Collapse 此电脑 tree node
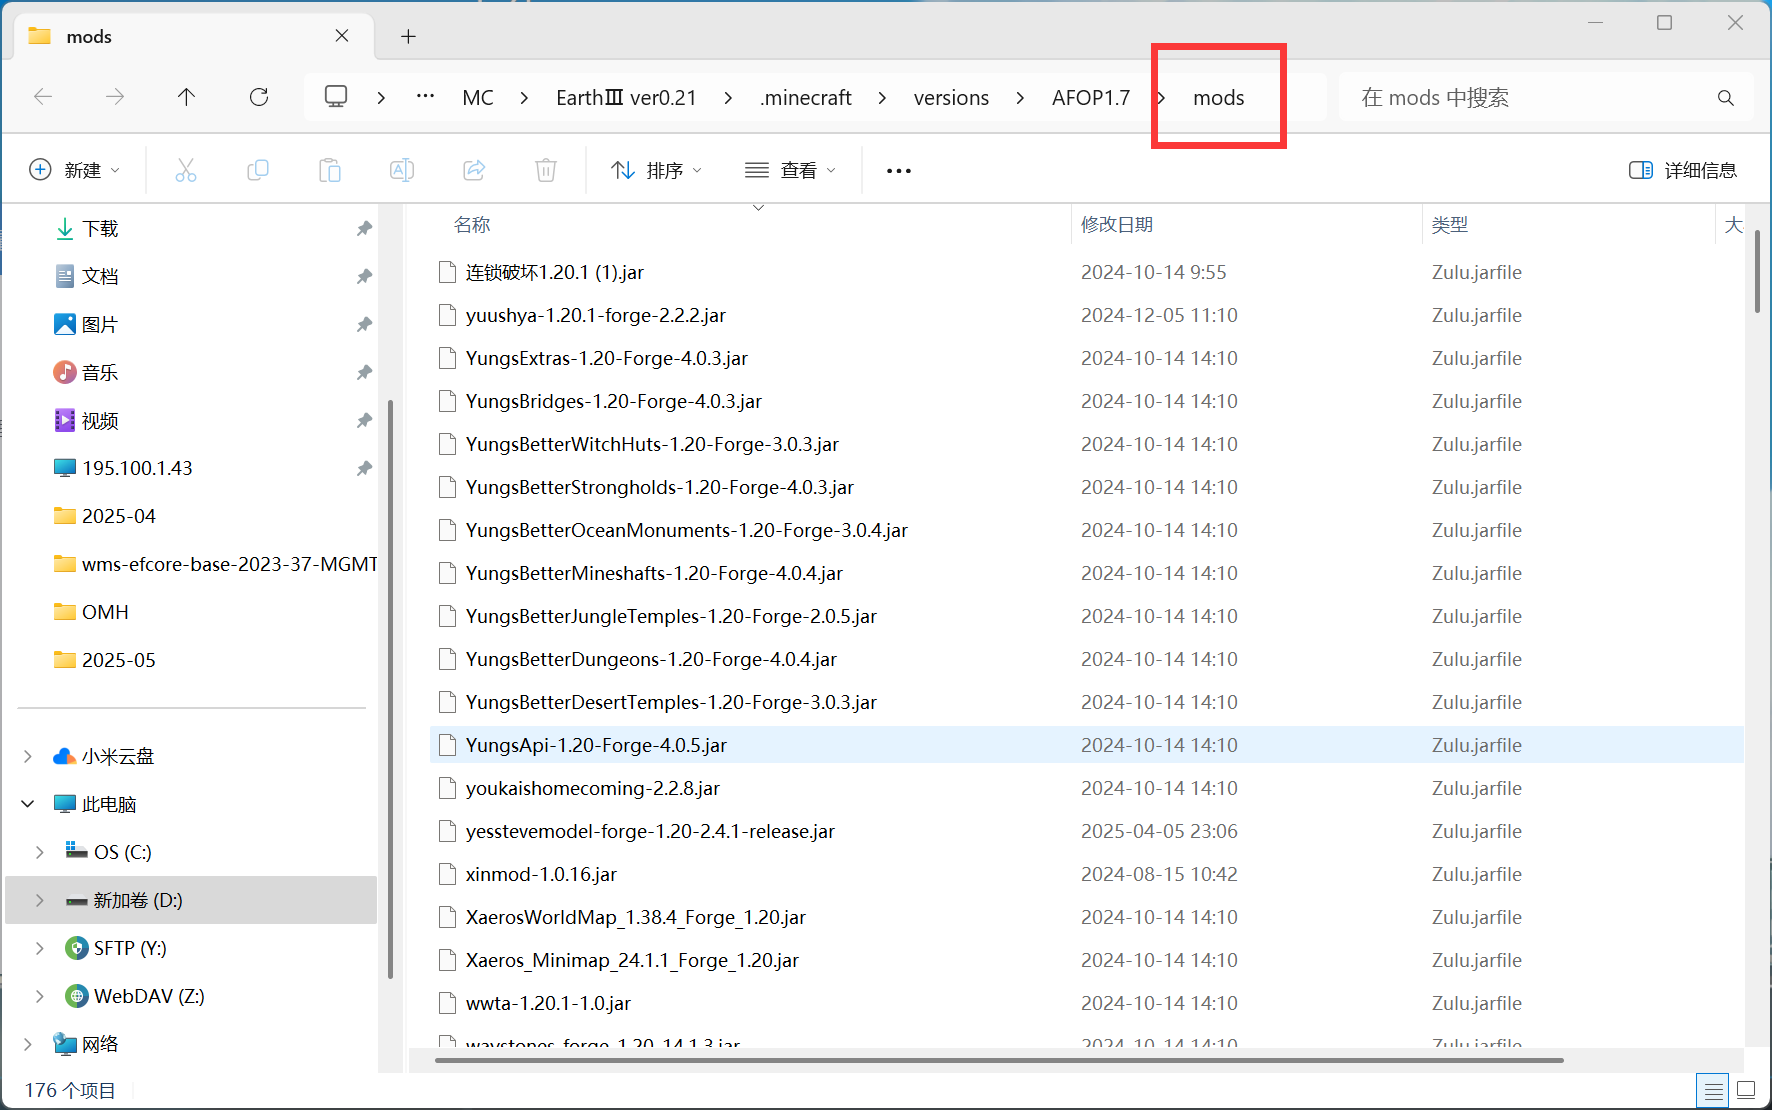 28,804
